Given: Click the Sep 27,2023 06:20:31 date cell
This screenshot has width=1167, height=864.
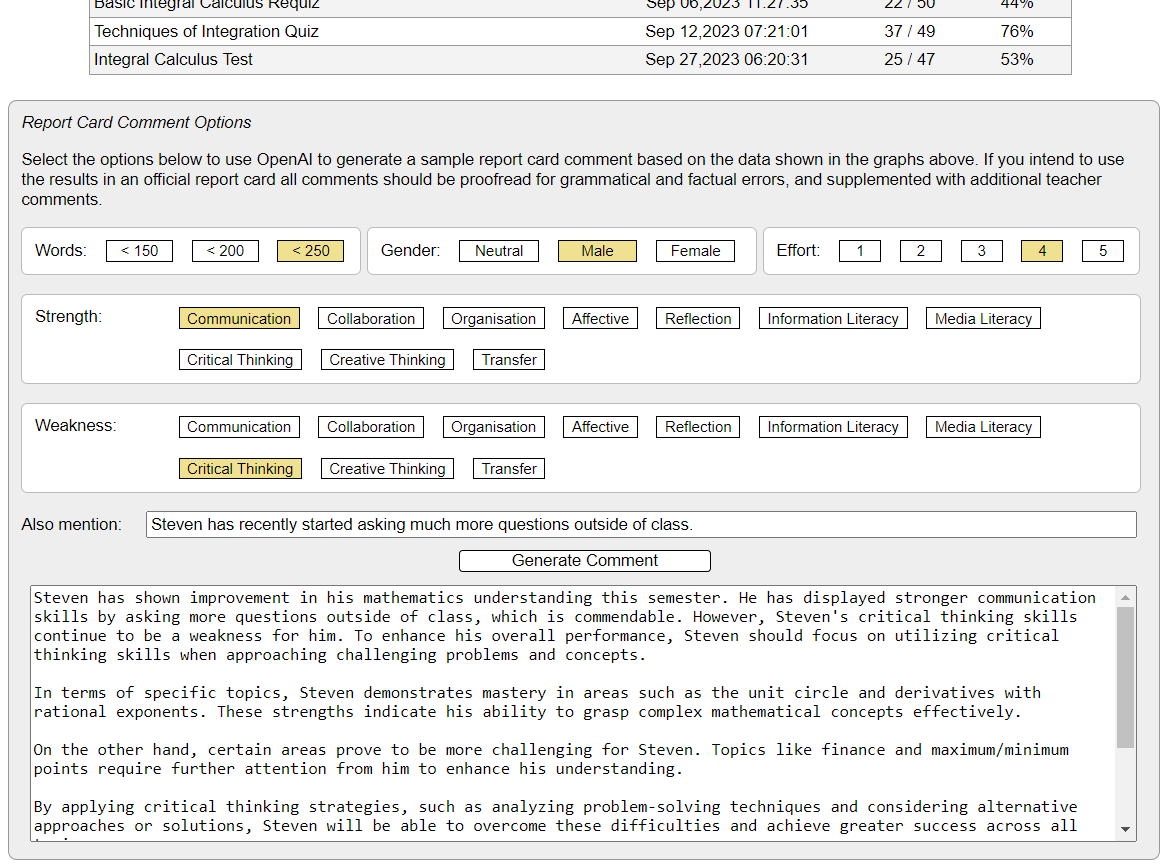Looking at the screenshot, I should coord(726,60).
